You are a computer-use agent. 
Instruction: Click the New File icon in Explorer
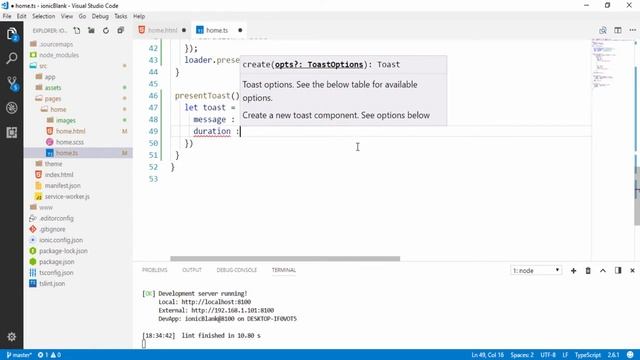[77, 30]
